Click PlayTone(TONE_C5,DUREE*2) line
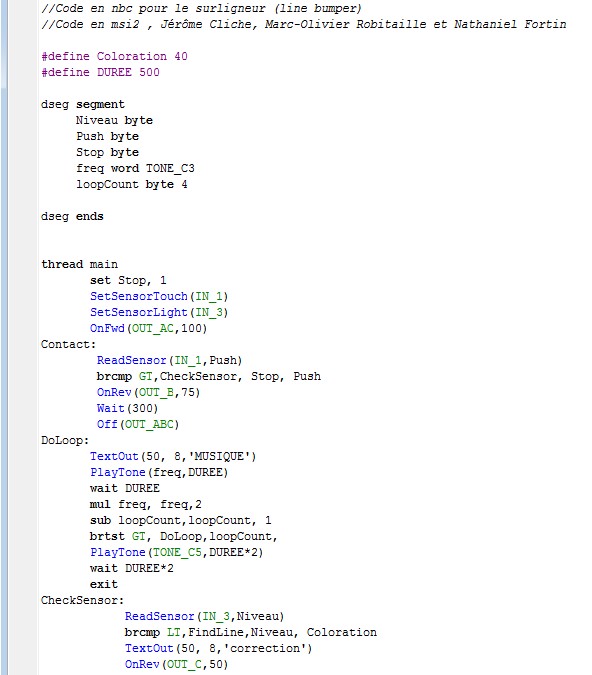Image resolution: width=592 pixels, height=675 pixels. click(177, 552)
